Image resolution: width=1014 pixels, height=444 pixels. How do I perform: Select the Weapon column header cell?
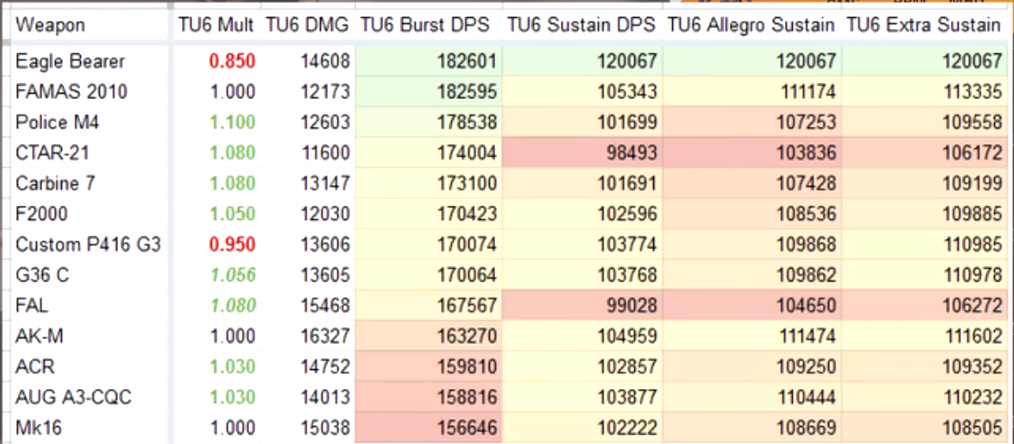(x=87, y=26)
